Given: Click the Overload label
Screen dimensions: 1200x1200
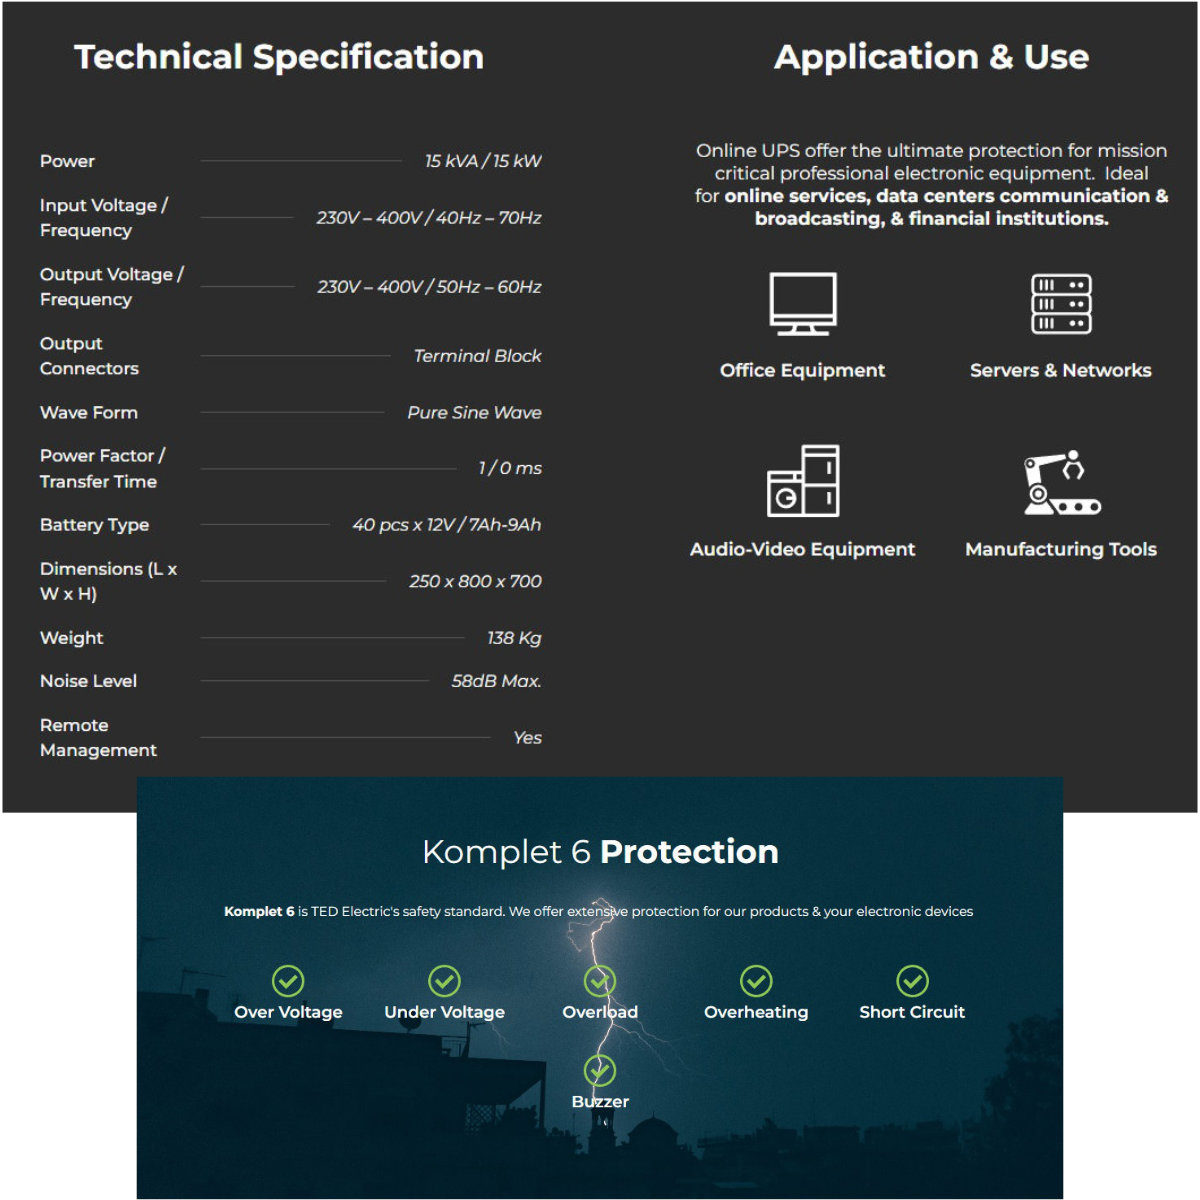Looking at the screenshot, I should [600, 1012].
